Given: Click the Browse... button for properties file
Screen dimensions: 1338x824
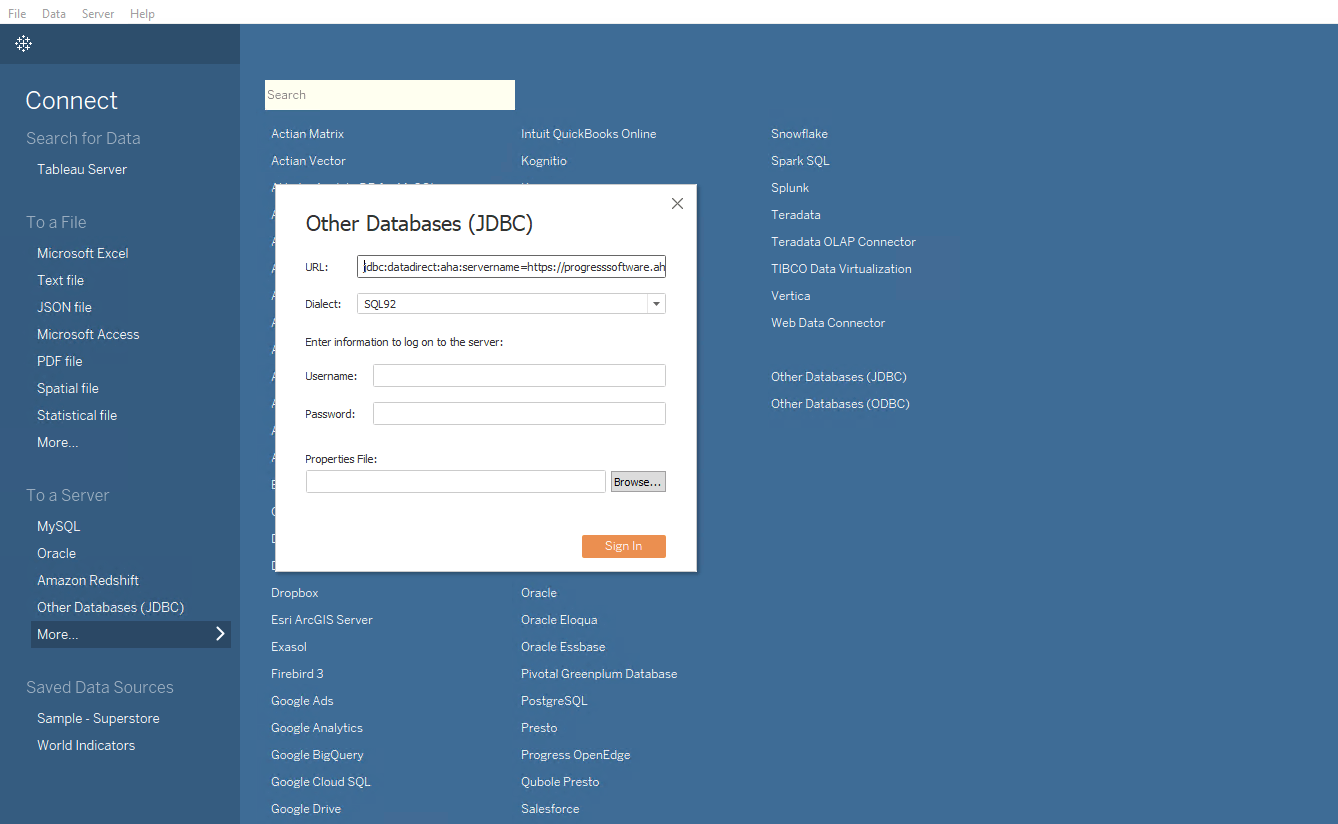Looking at the screenshot, I should (638, 482).
